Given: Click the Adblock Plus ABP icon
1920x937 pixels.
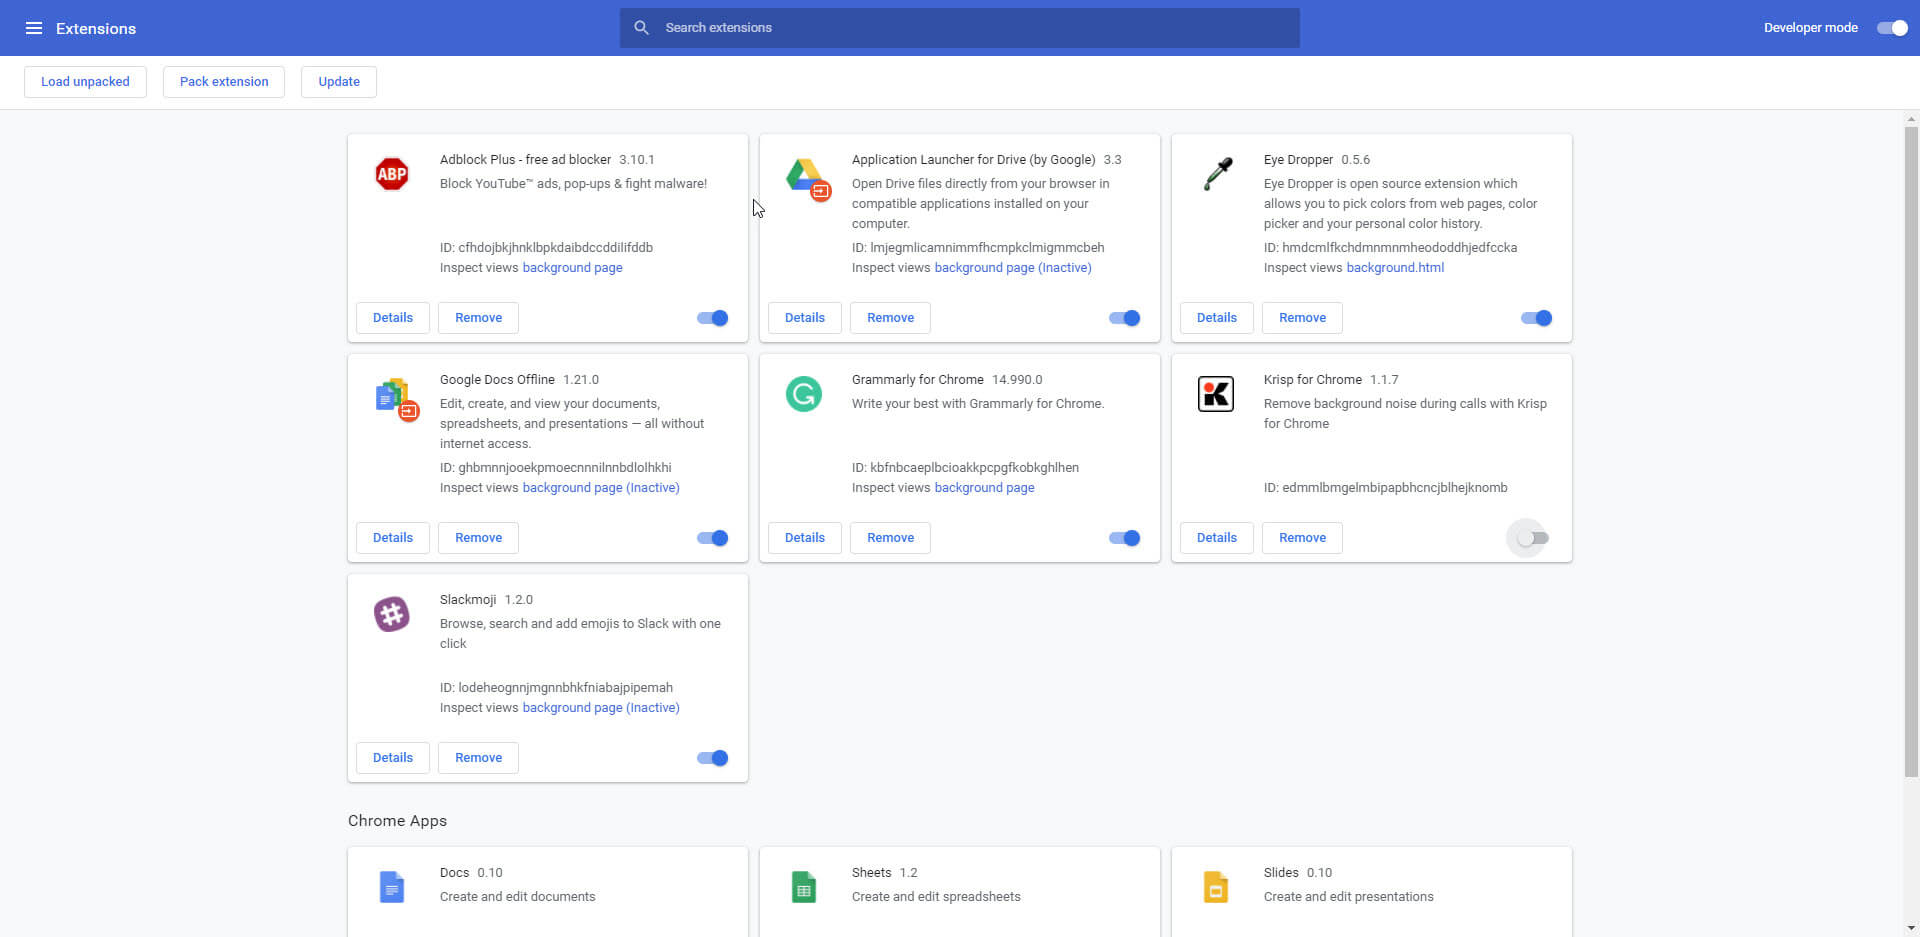Looking at the screenshot, I should 392,174.
